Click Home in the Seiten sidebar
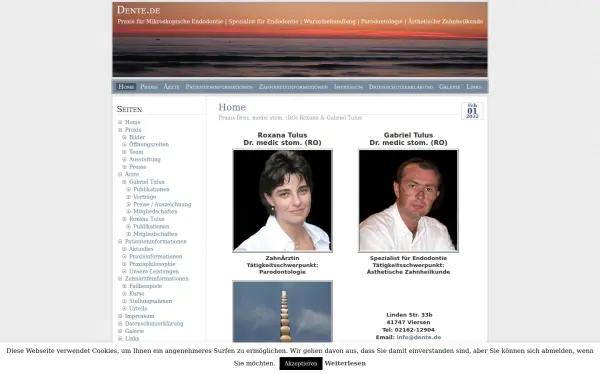600x375 pixels. pos(133,122)
